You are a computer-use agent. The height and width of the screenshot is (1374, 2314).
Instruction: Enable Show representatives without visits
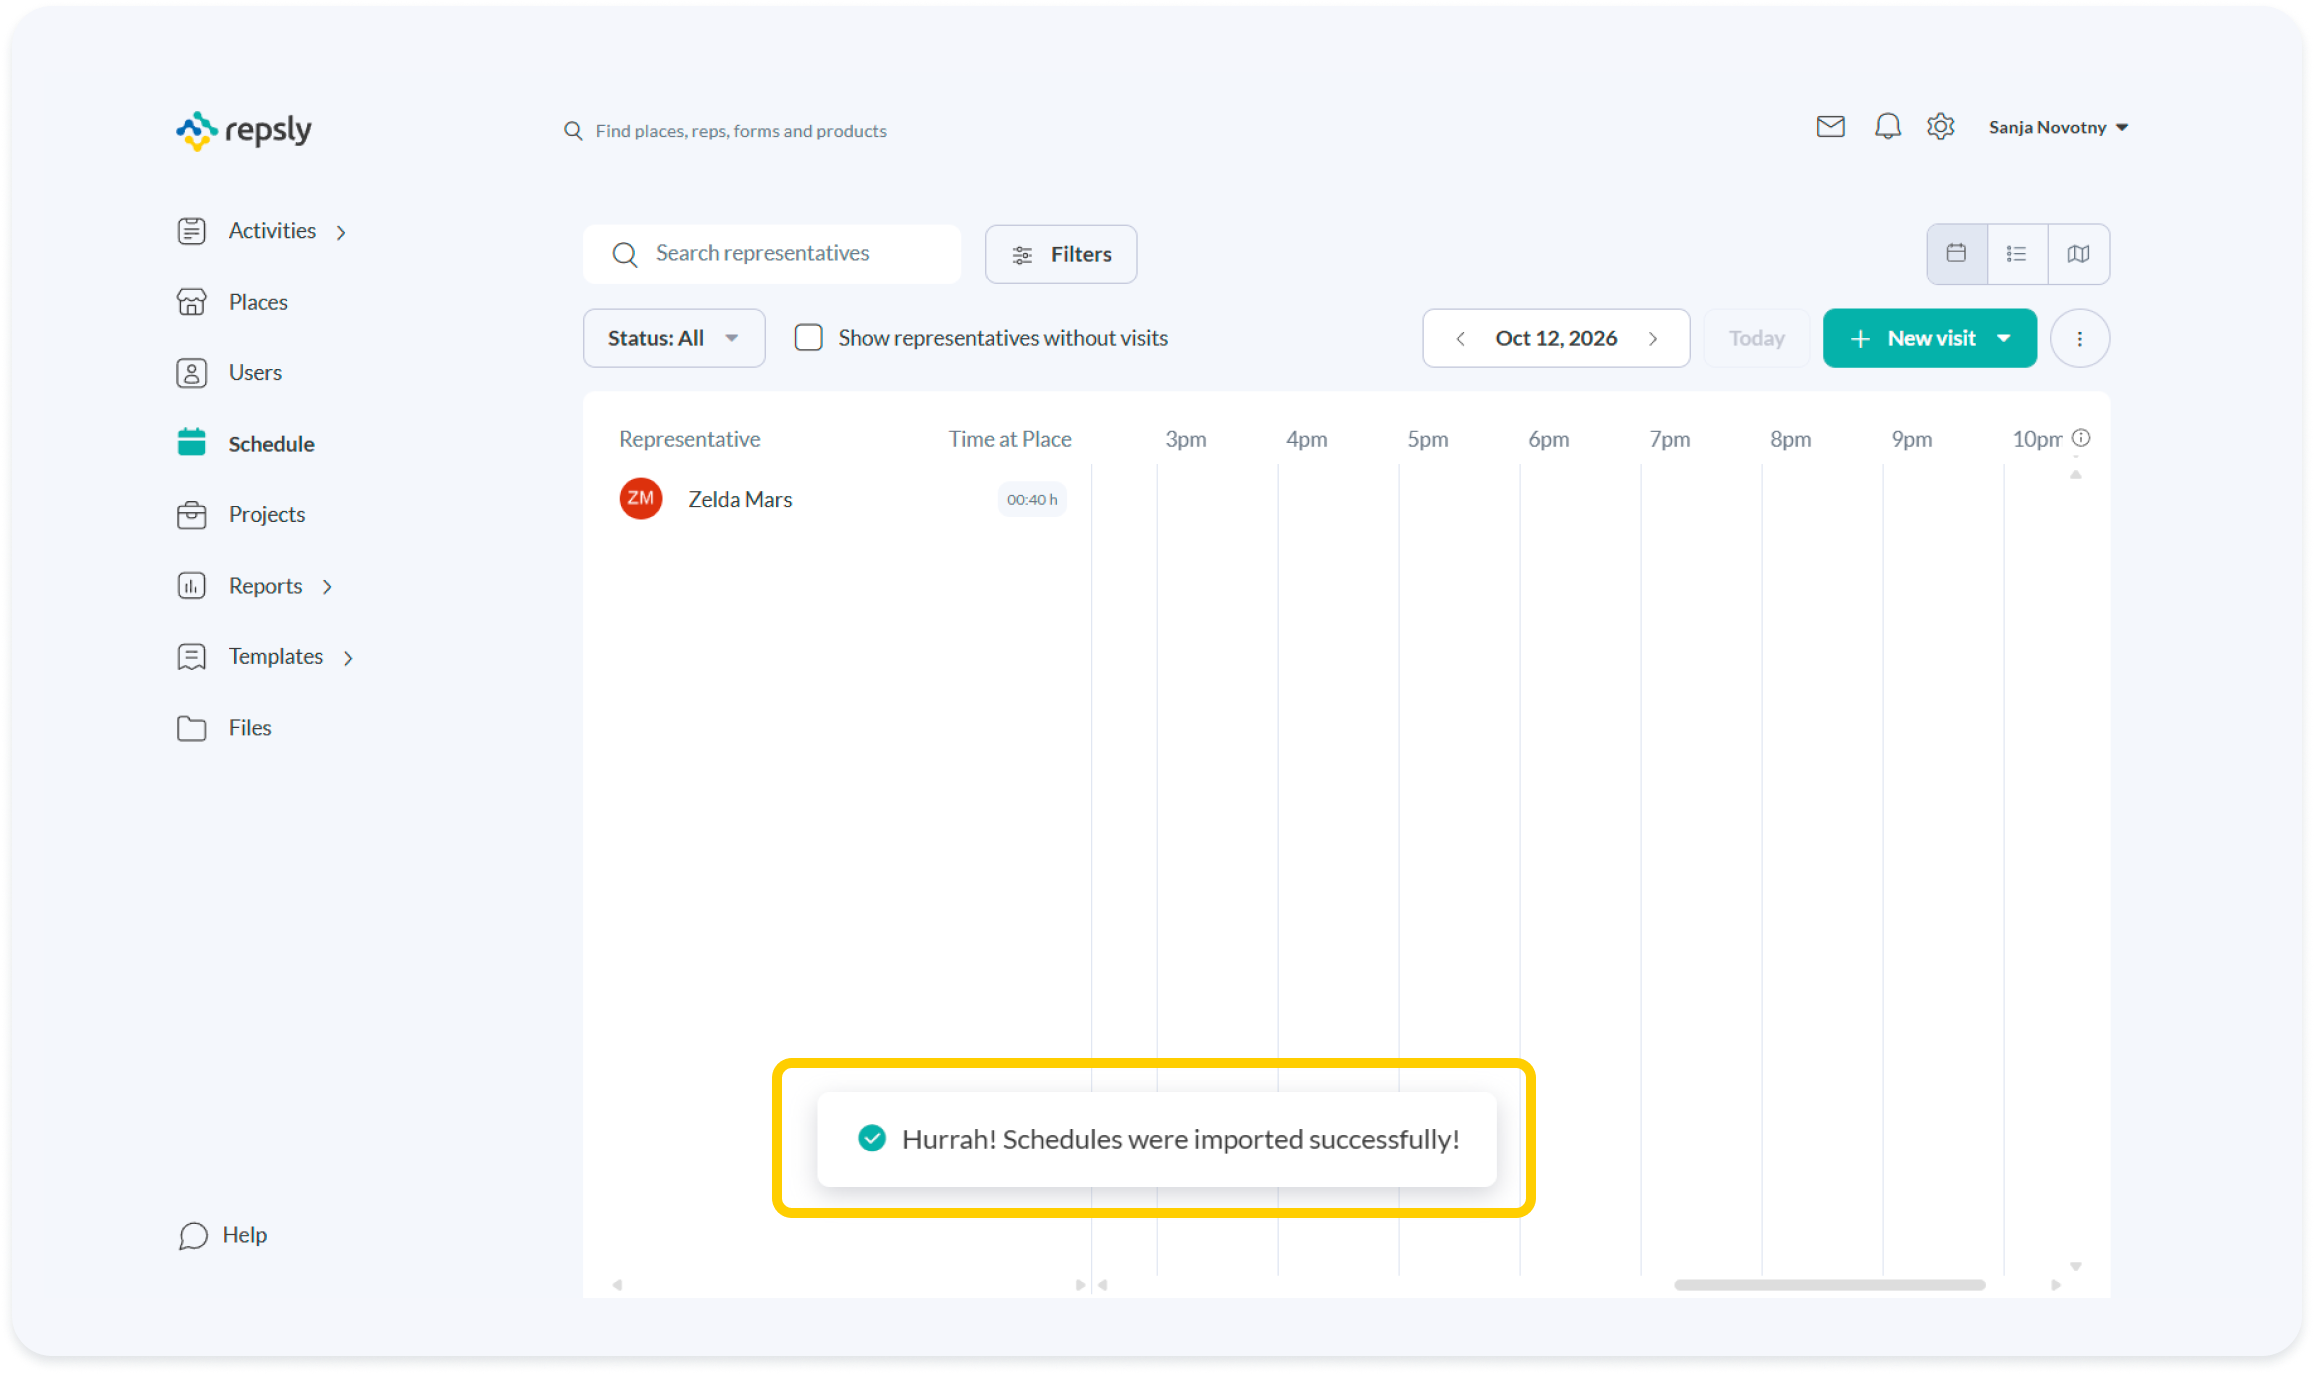tap(808, 338)
